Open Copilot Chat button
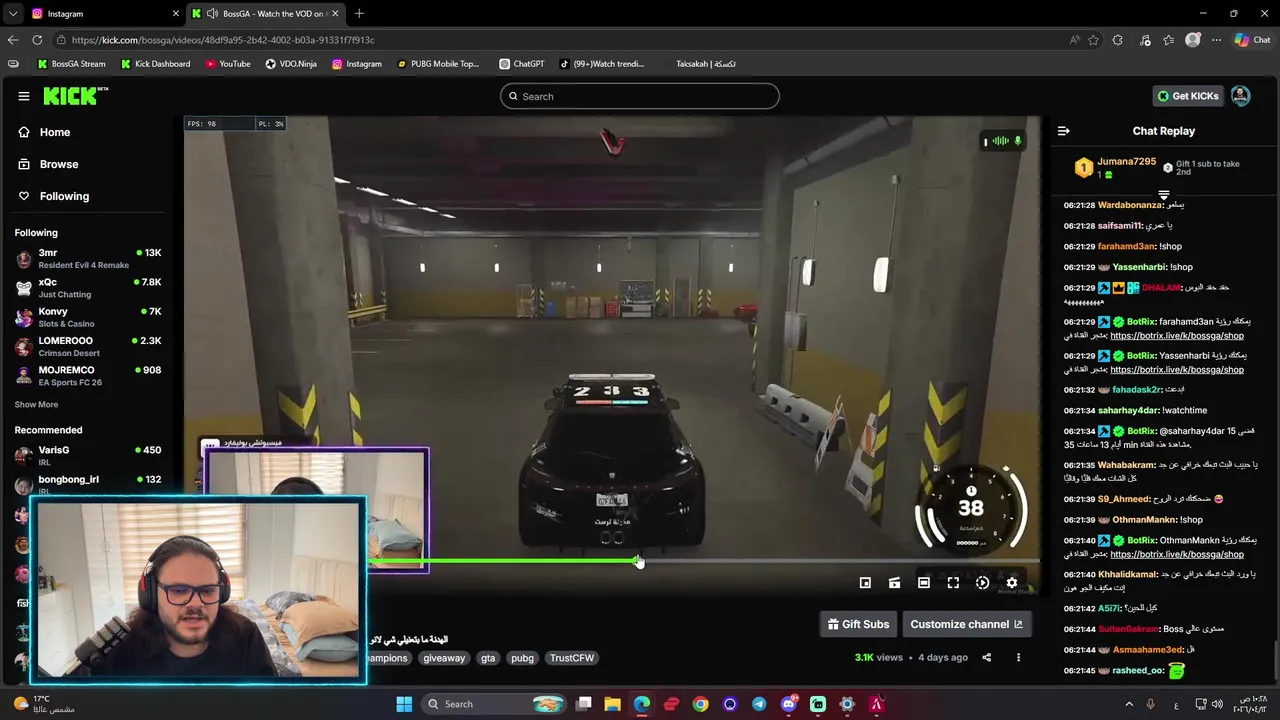 [1252, 40]
